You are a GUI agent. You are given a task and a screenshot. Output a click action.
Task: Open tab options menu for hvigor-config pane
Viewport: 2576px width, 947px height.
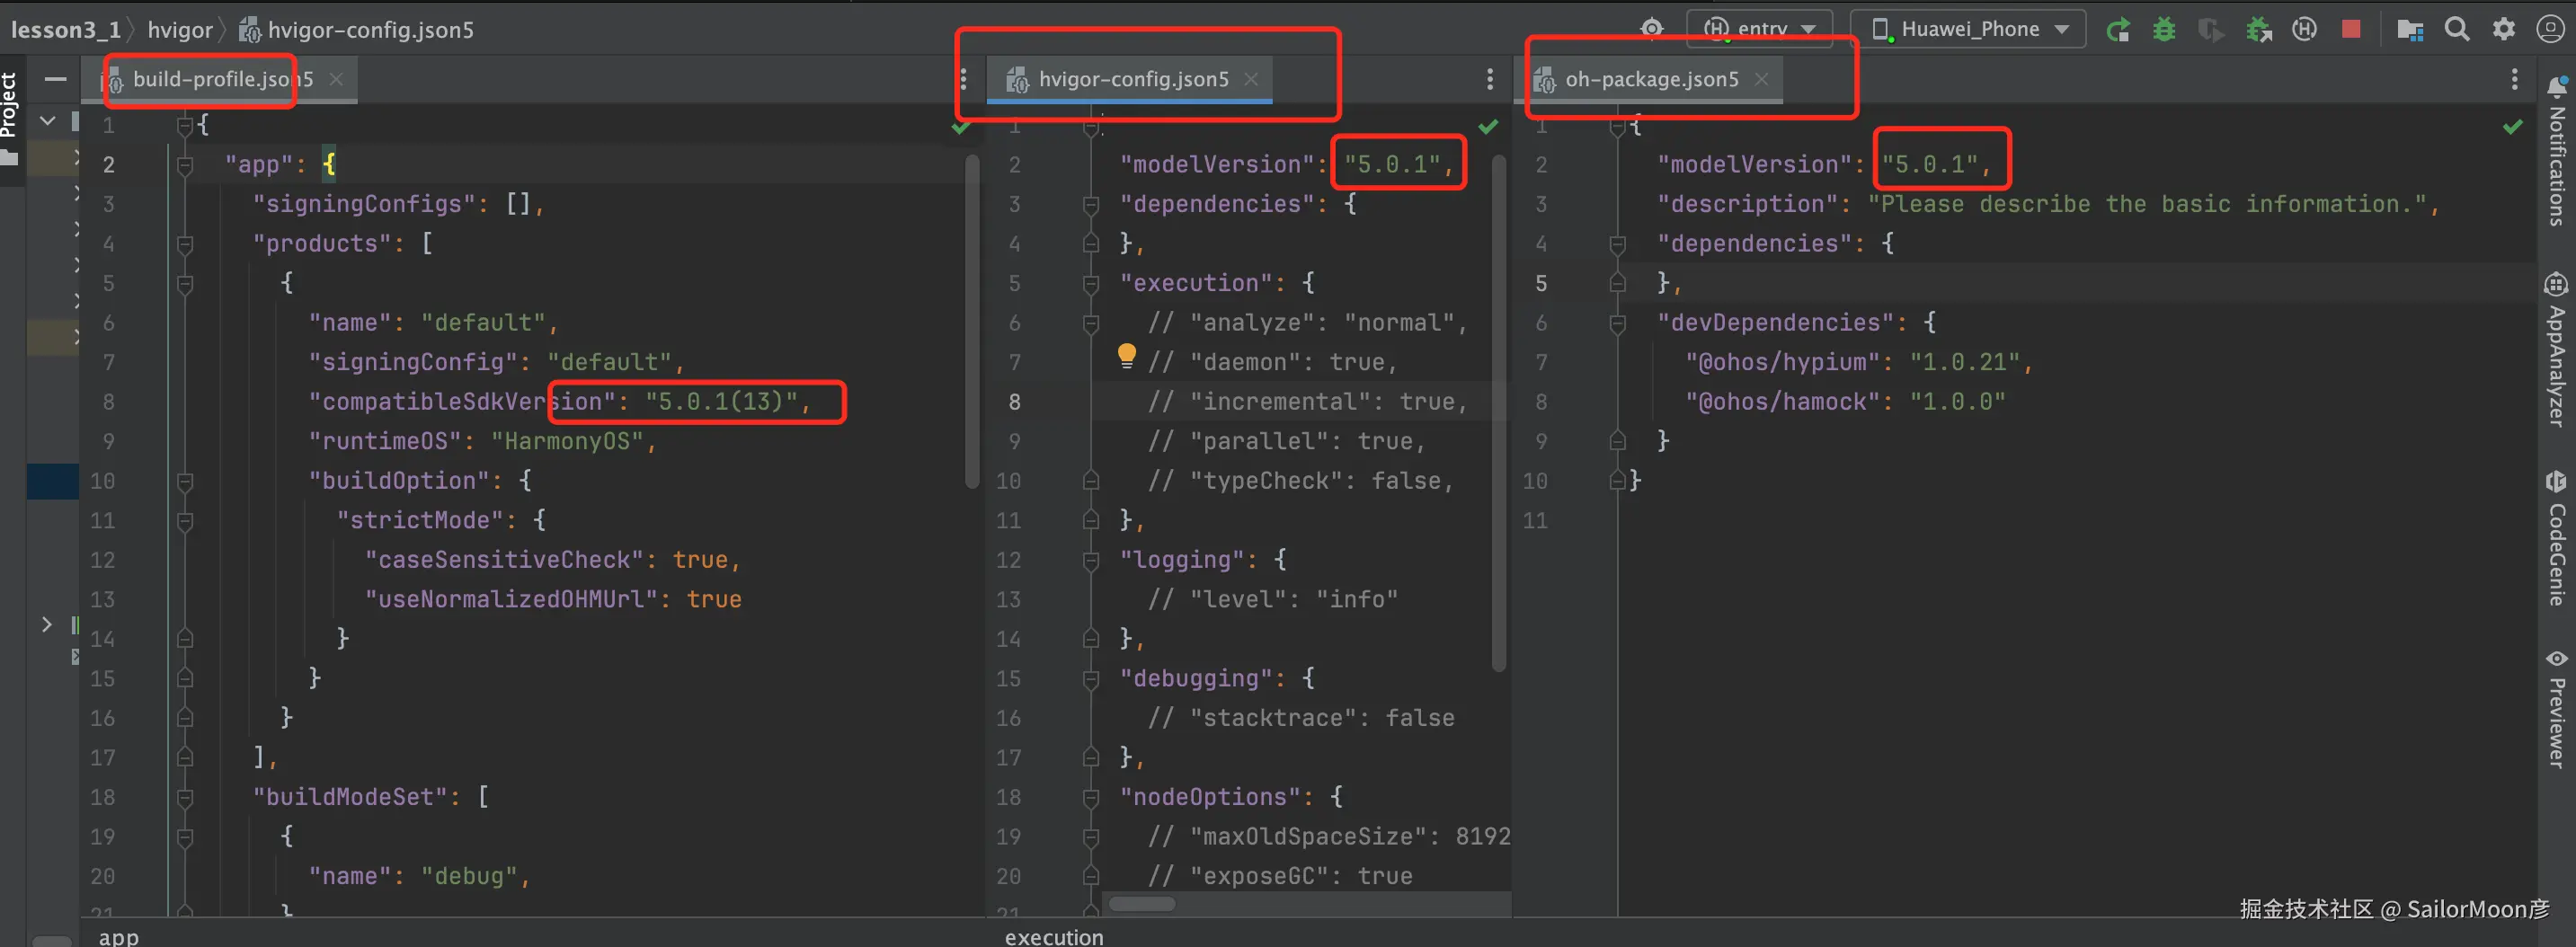click(1490, 79)
